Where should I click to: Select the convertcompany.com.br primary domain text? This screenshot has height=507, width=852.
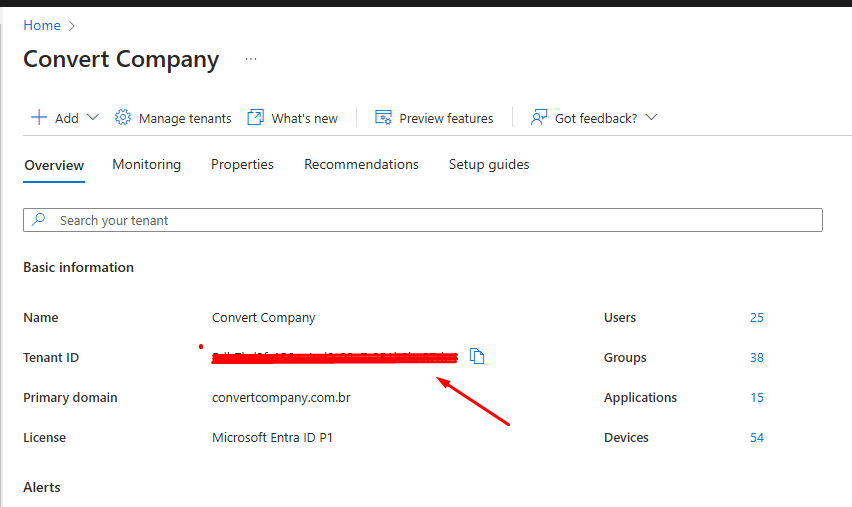[x=281, y=398]
